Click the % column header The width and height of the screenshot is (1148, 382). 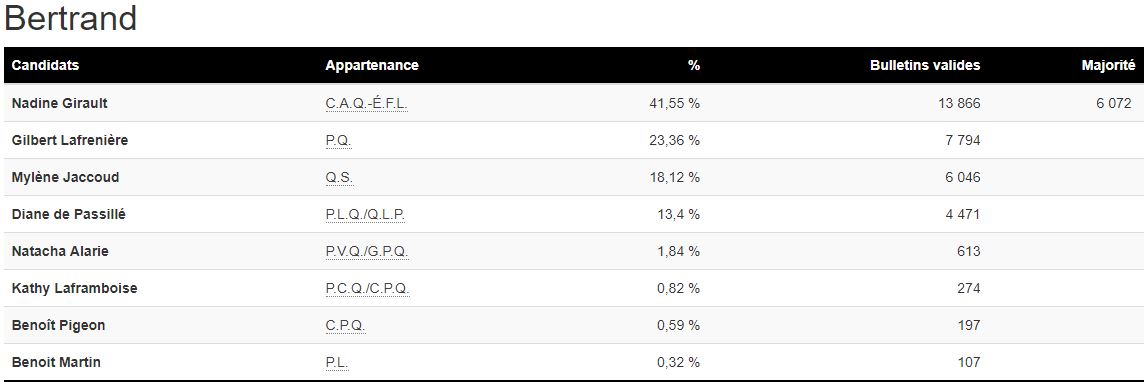coord(694,65)
